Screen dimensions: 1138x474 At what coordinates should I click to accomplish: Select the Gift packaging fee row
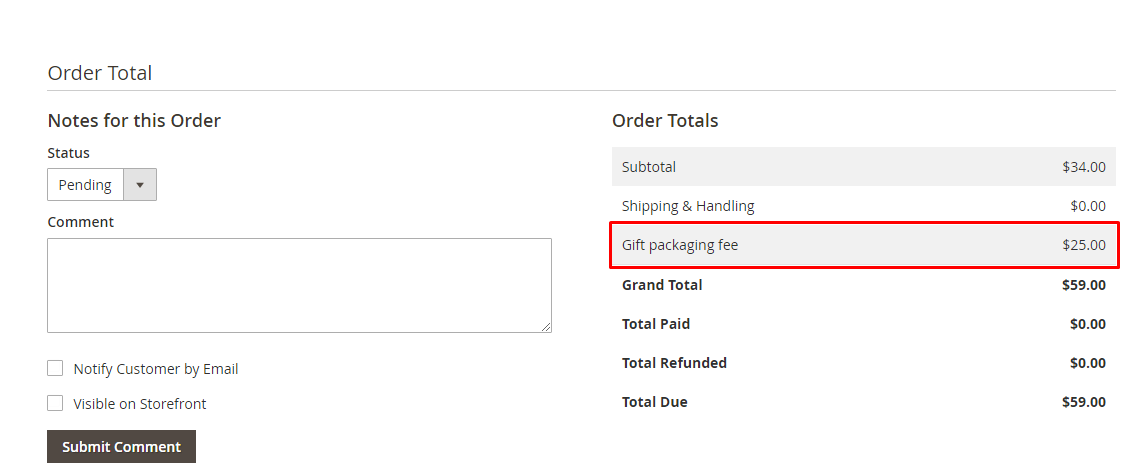864,245
